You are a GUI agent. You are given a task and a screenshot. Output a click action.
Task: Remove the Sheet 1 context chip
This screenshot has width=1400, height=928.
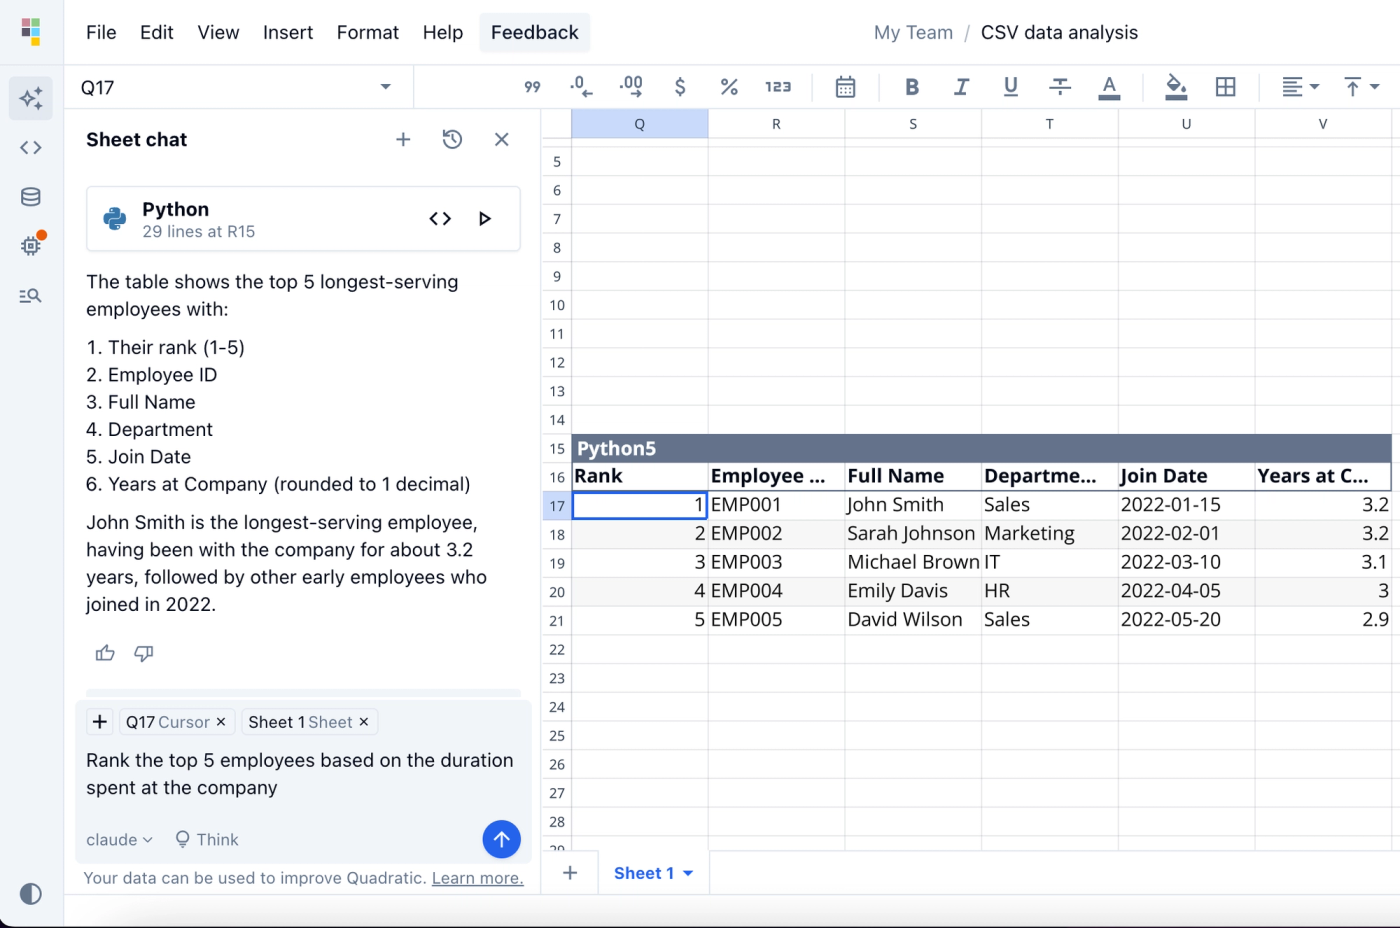pos(364,722)
